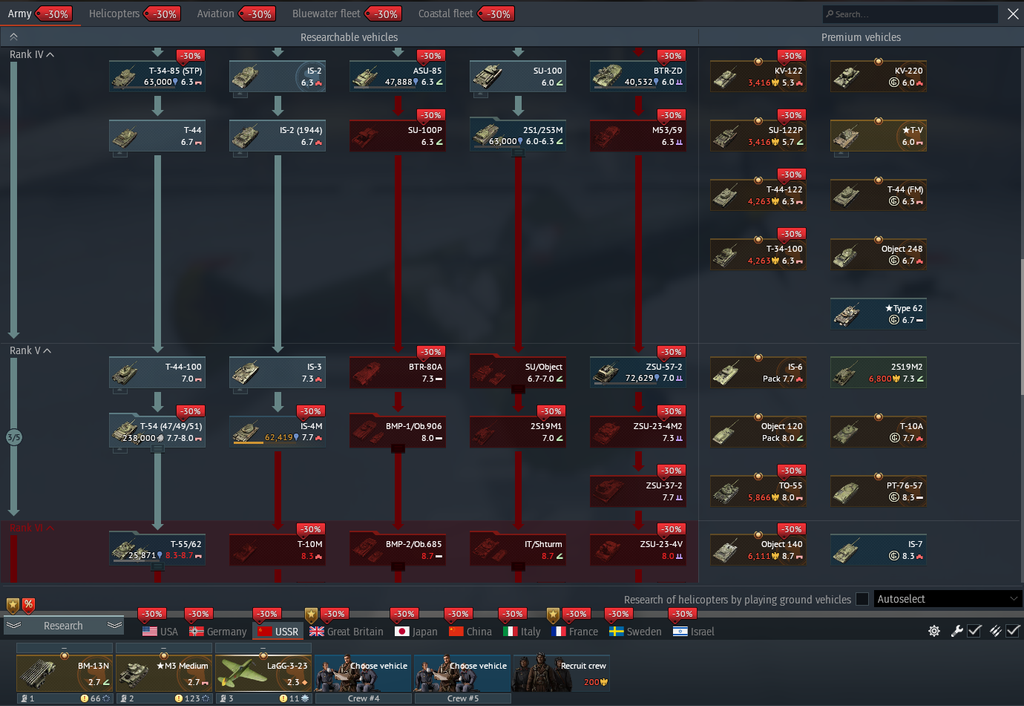Expand the BMP-1/Ob.906 vehicle group

398,431
